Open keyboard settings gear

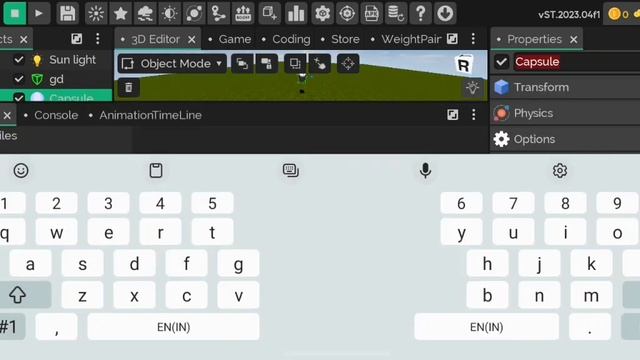560,170
